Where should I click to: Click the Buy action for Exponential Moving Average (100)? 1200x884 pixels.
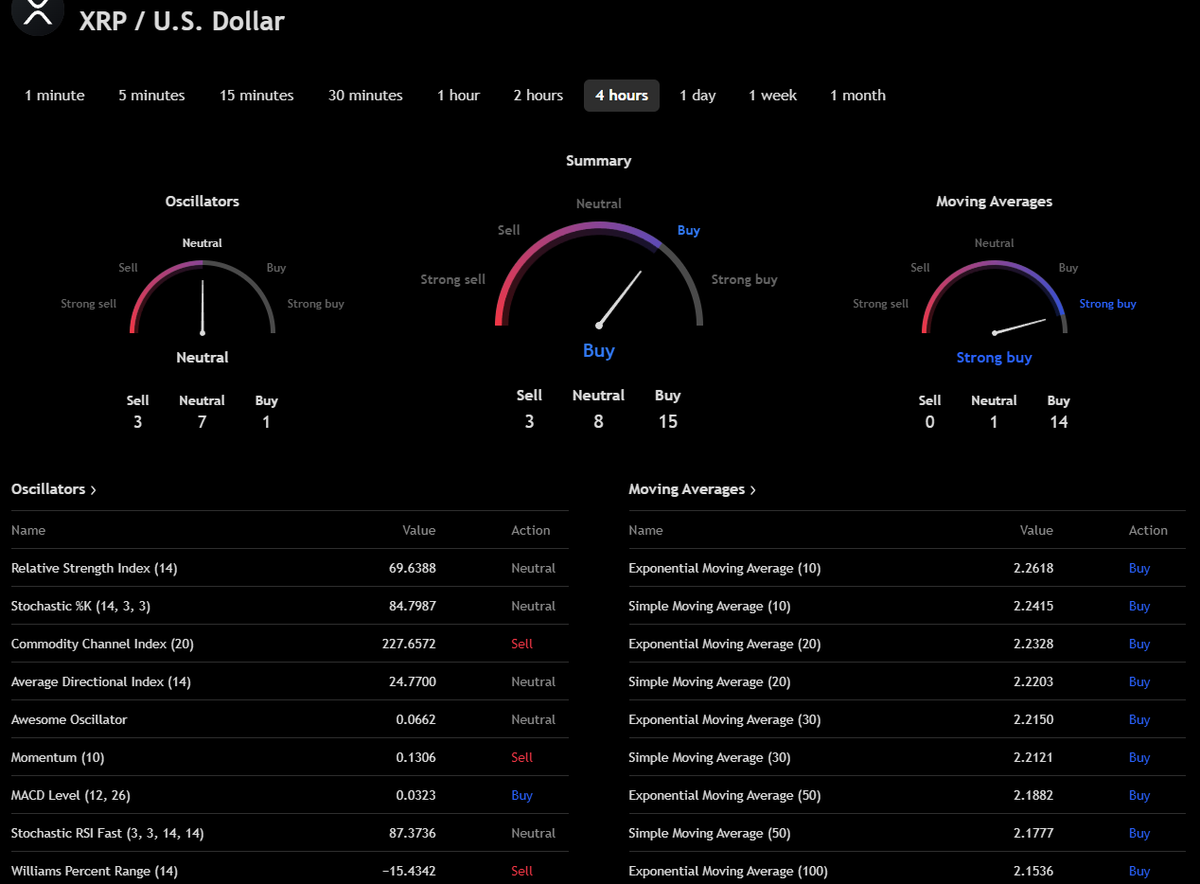[1139, 871]
